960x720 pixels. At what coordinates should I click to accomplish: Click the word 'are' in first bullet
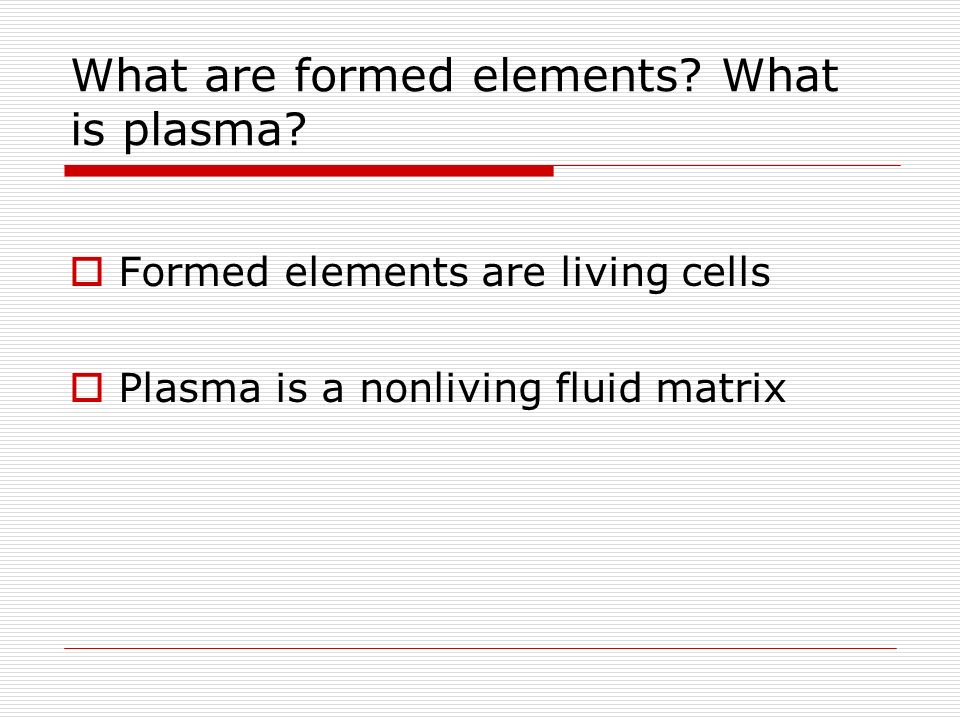[x=514, y=277]
